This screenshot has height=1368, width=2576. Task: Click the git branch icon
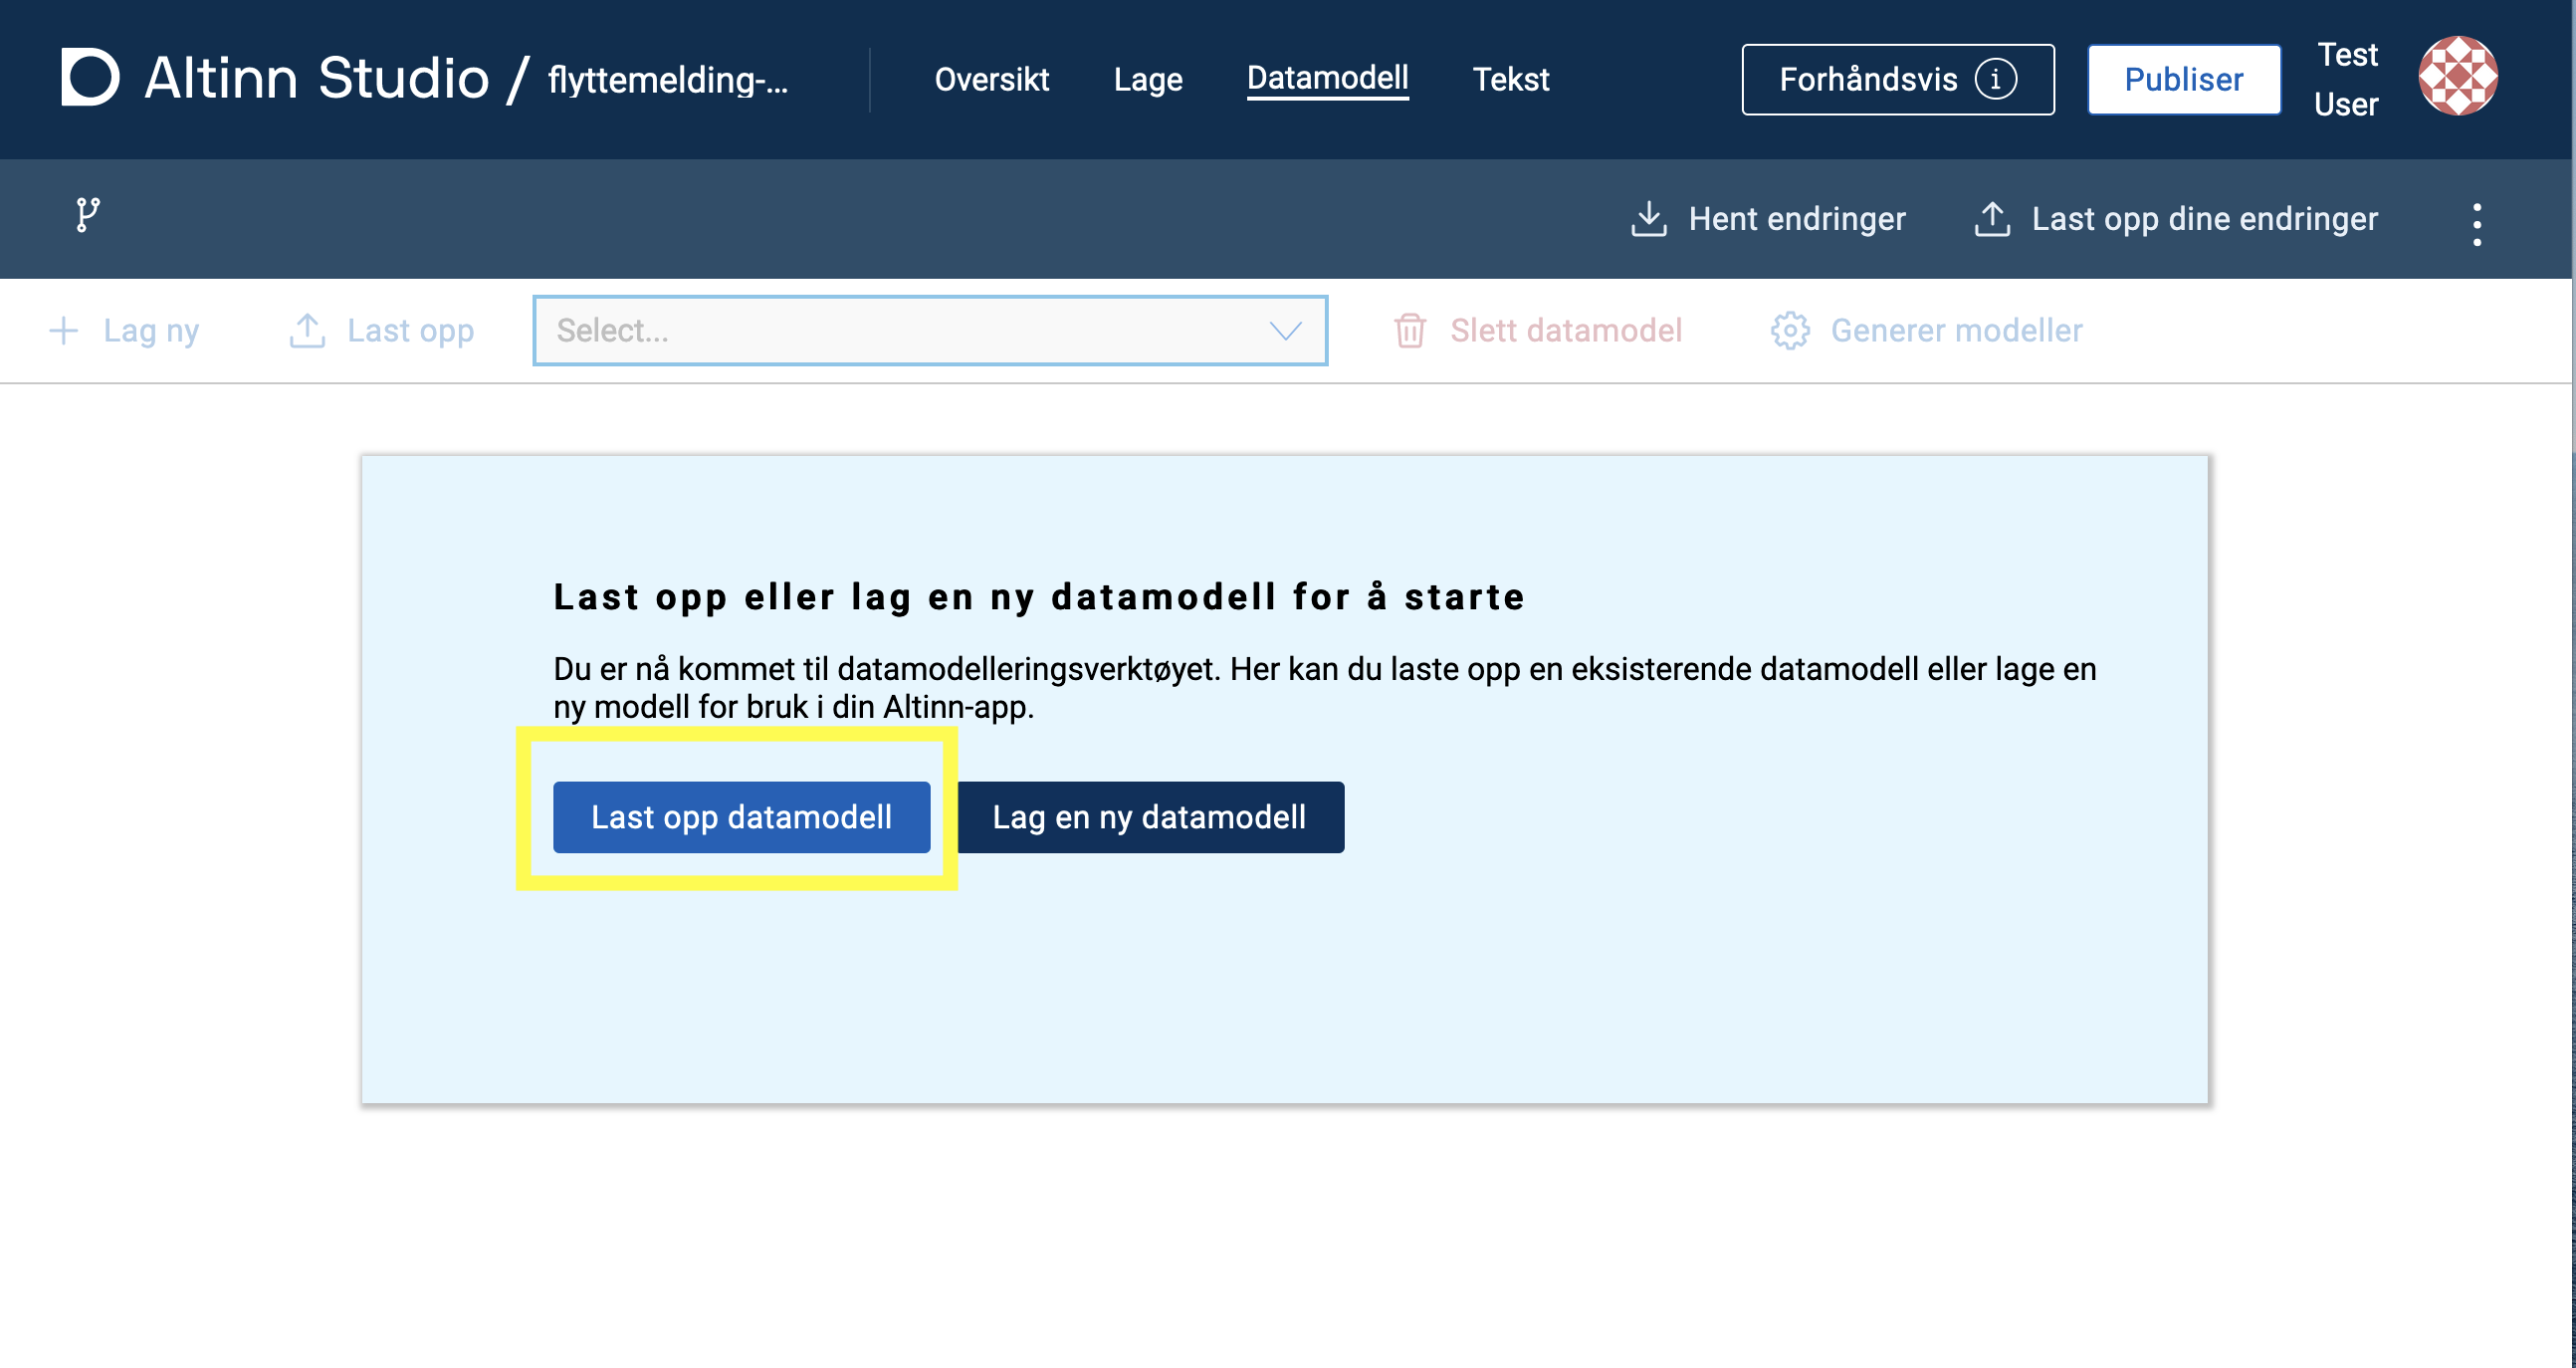coord(88,214)
